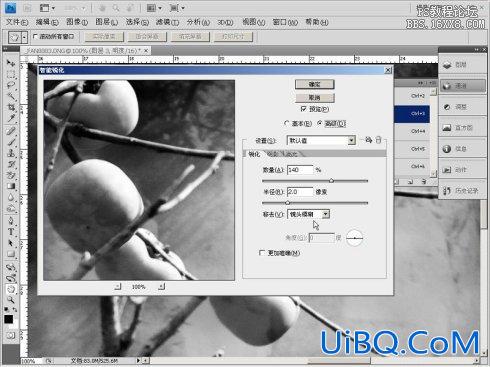Delete current settings trash icon in dialog
Image resolution: width=490 pixels, height=367 pixels.
point(378,140)
